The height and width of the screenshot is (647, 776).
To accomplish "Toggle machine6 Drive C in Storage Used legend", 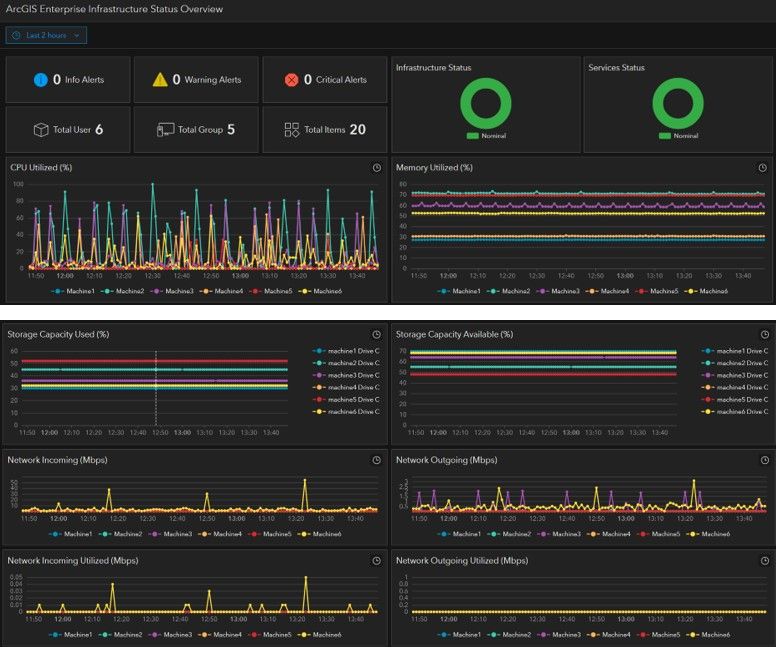I will pos(346,412).
